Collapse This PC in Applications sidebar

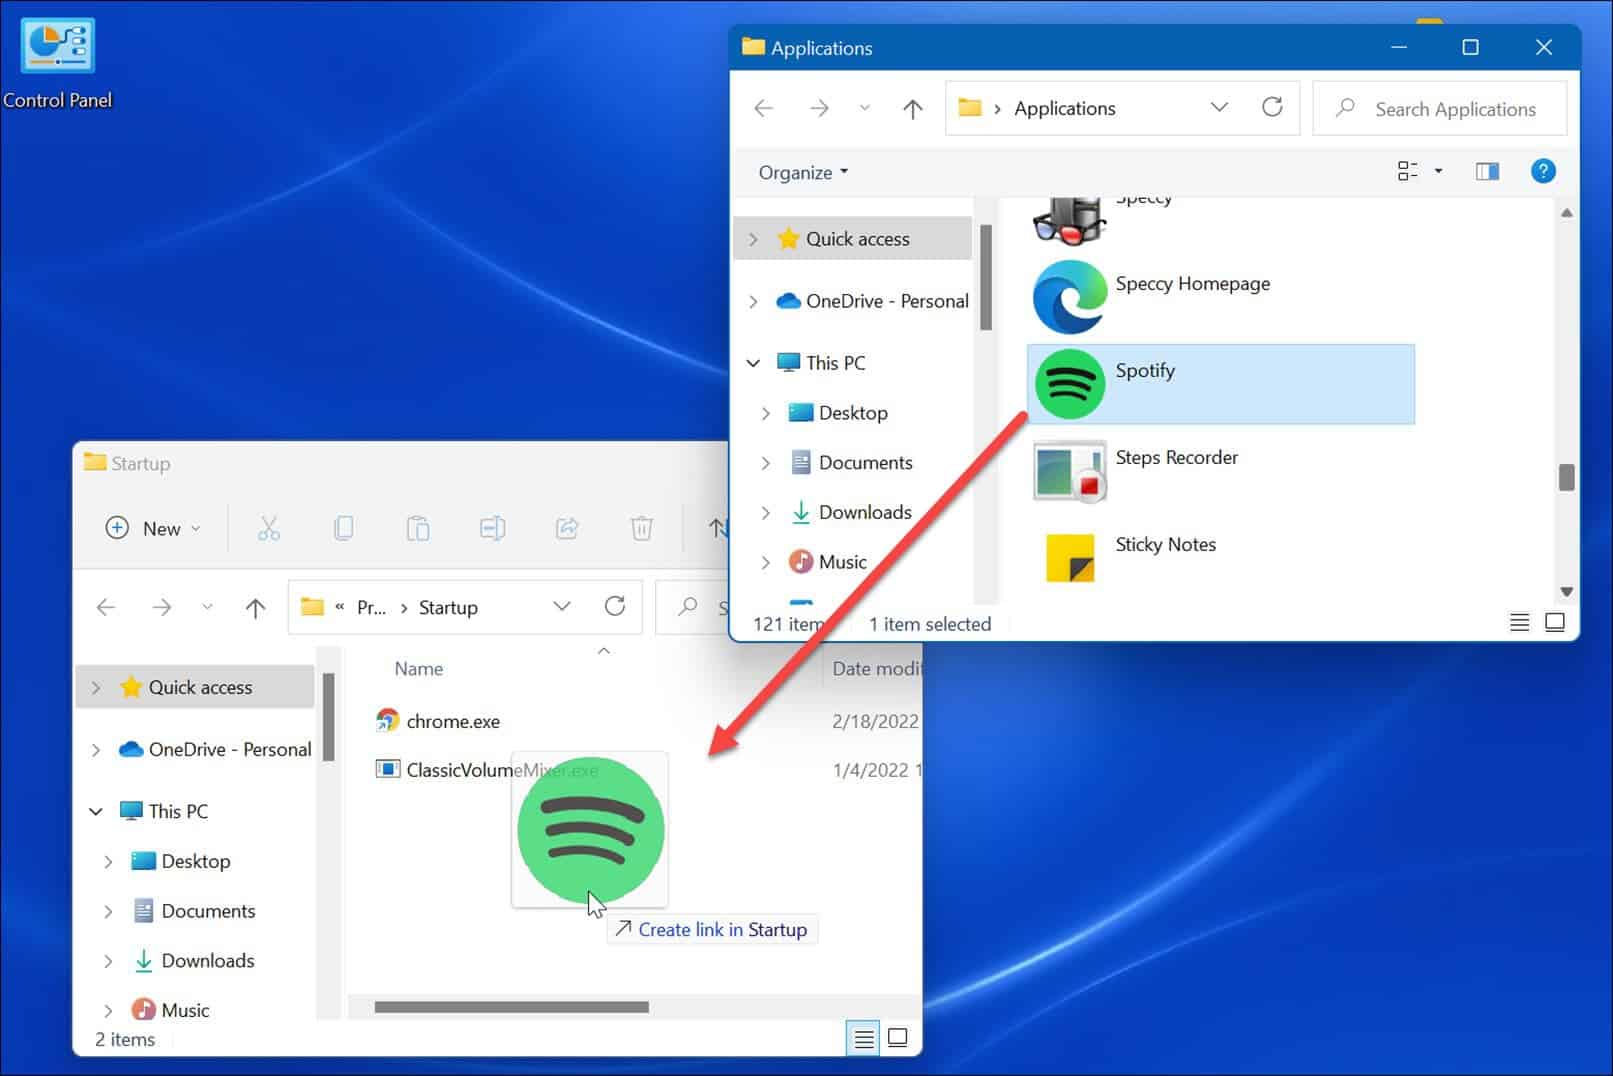coord(753,363)
